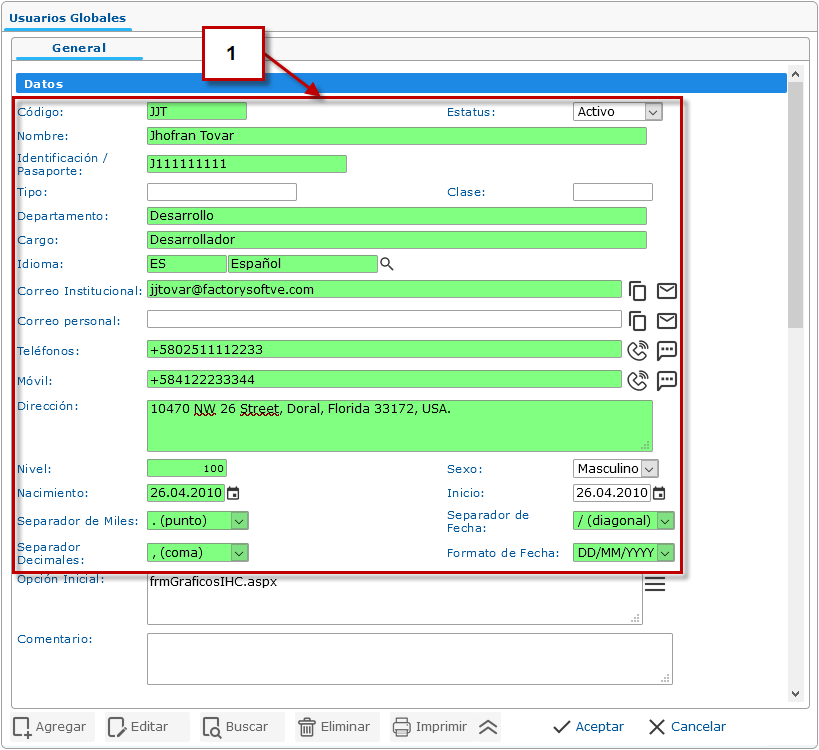This screenshot has height=750, width=819.
Task: Open the Inicio calendar date picker
Action: point(659,493)
